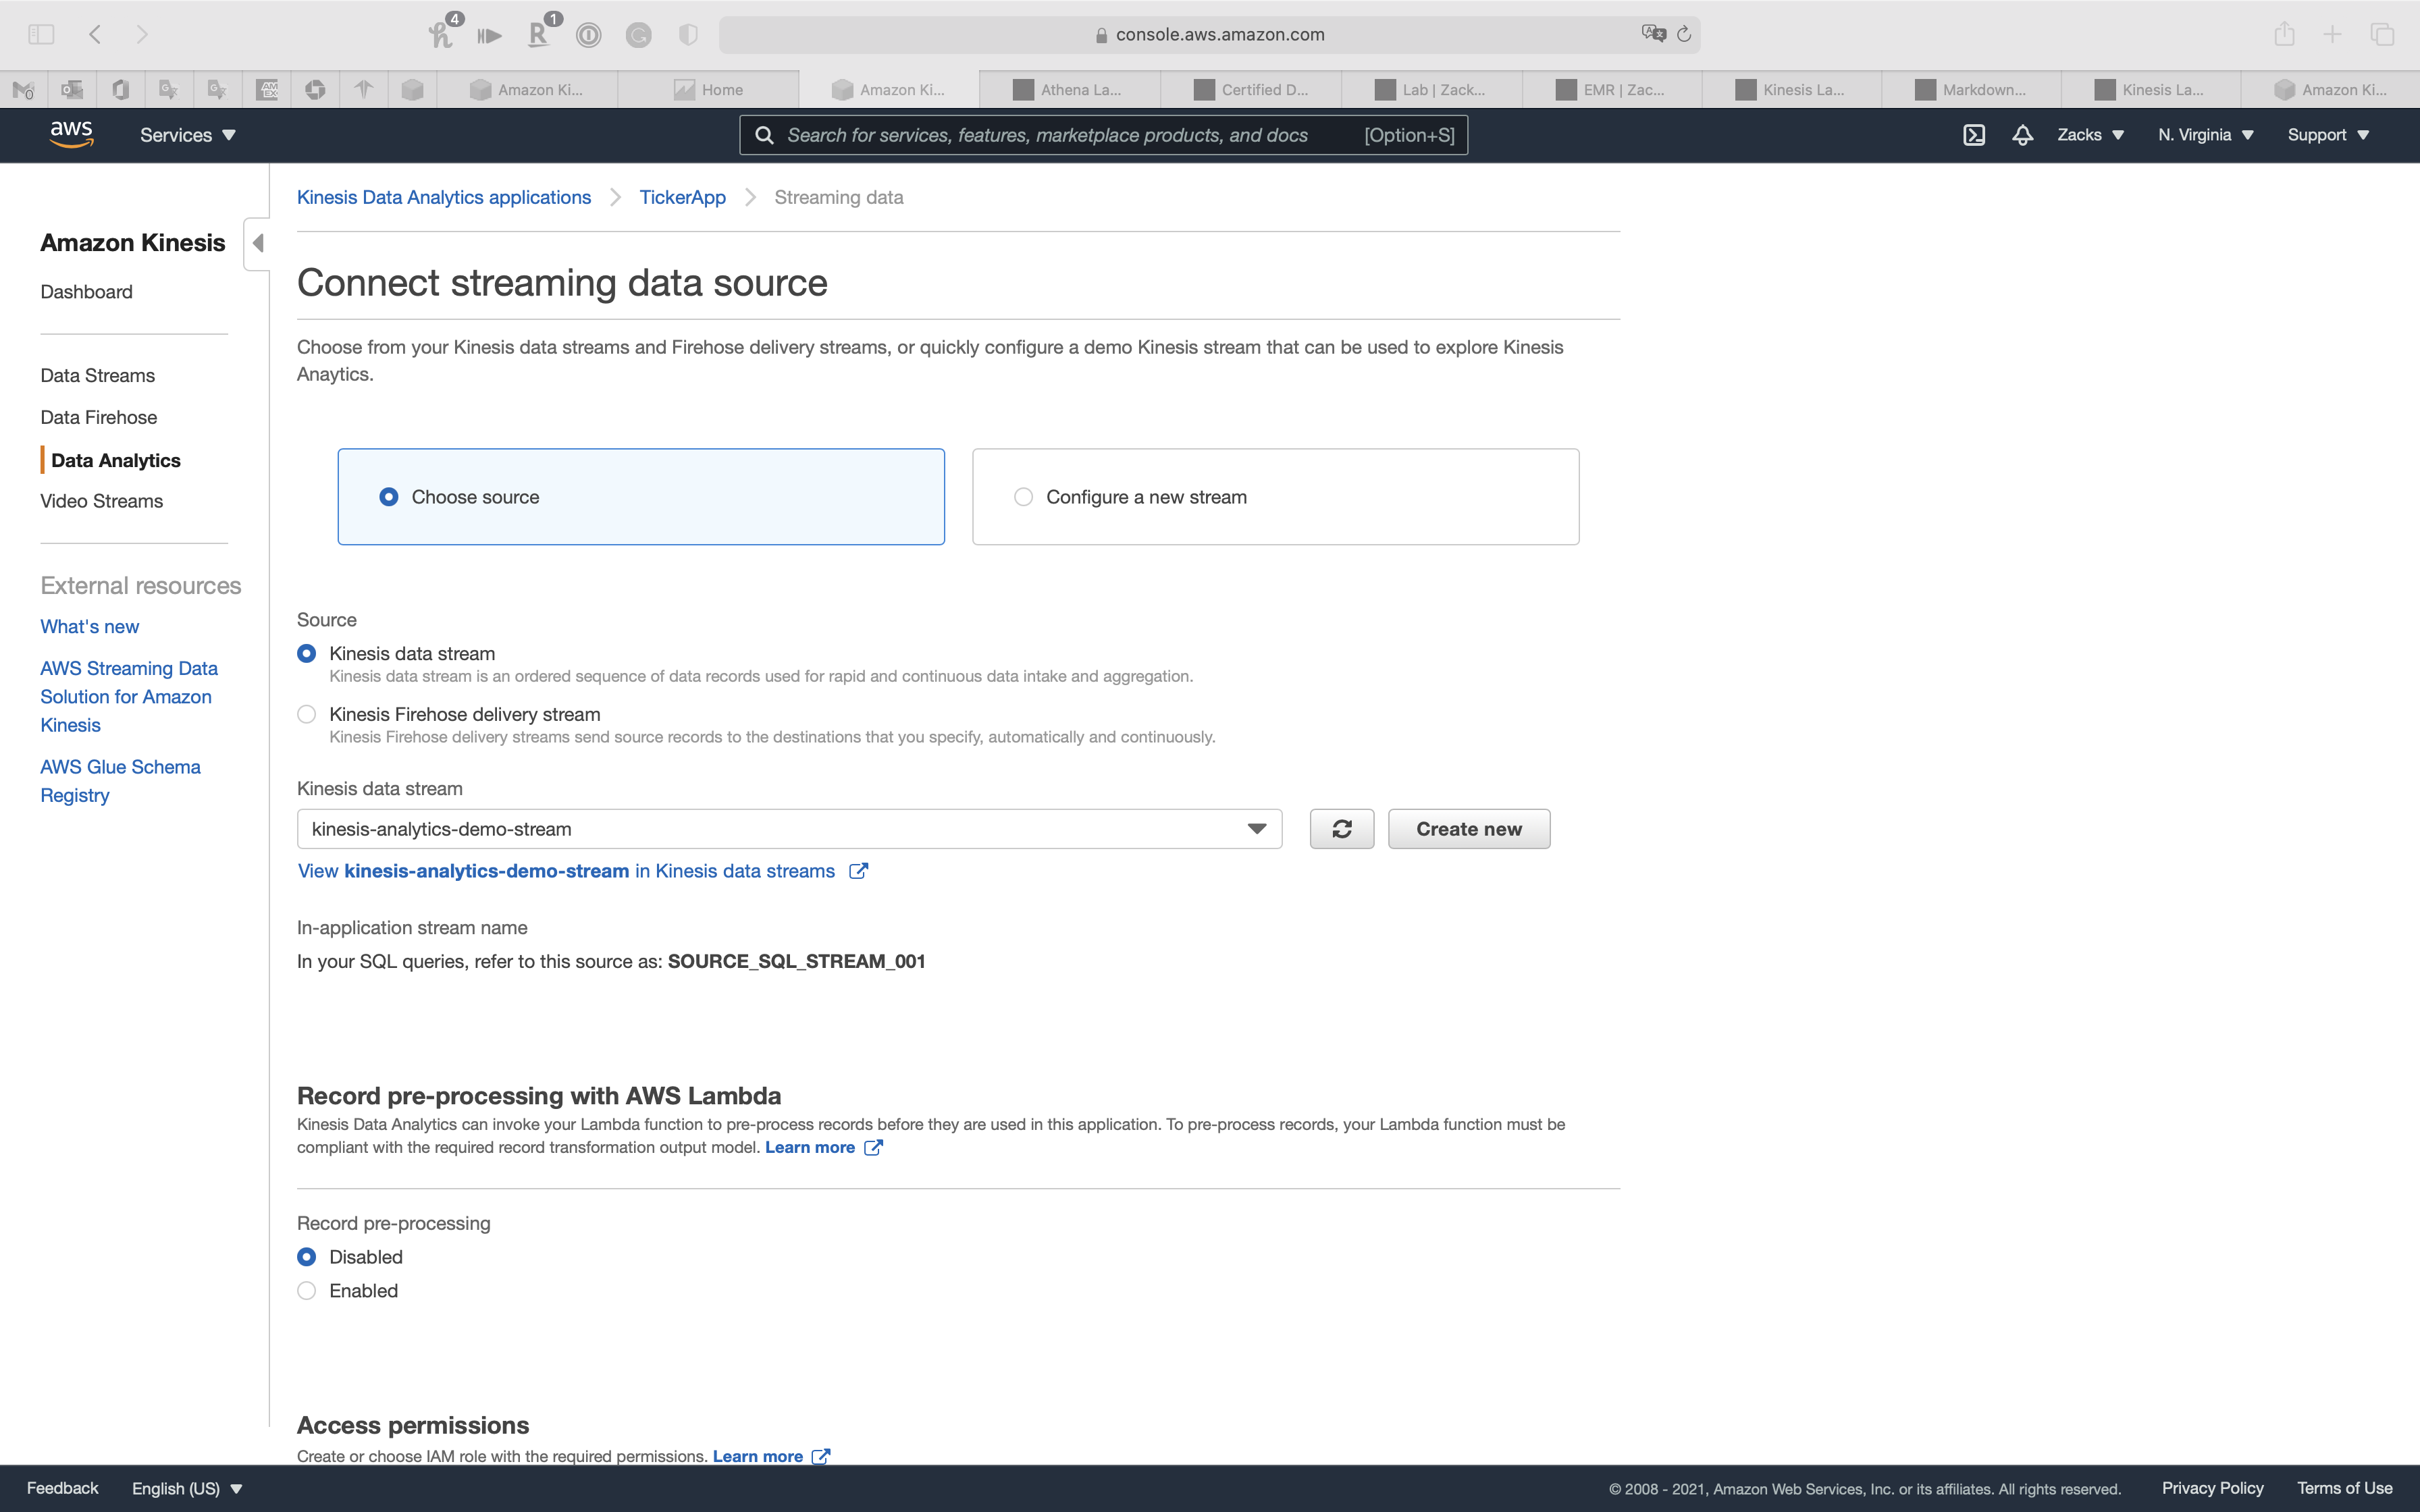Select the Configure a new stream option
Screen dimensions: 2420x1512
pyautogui.click(x=1023, y=497)
